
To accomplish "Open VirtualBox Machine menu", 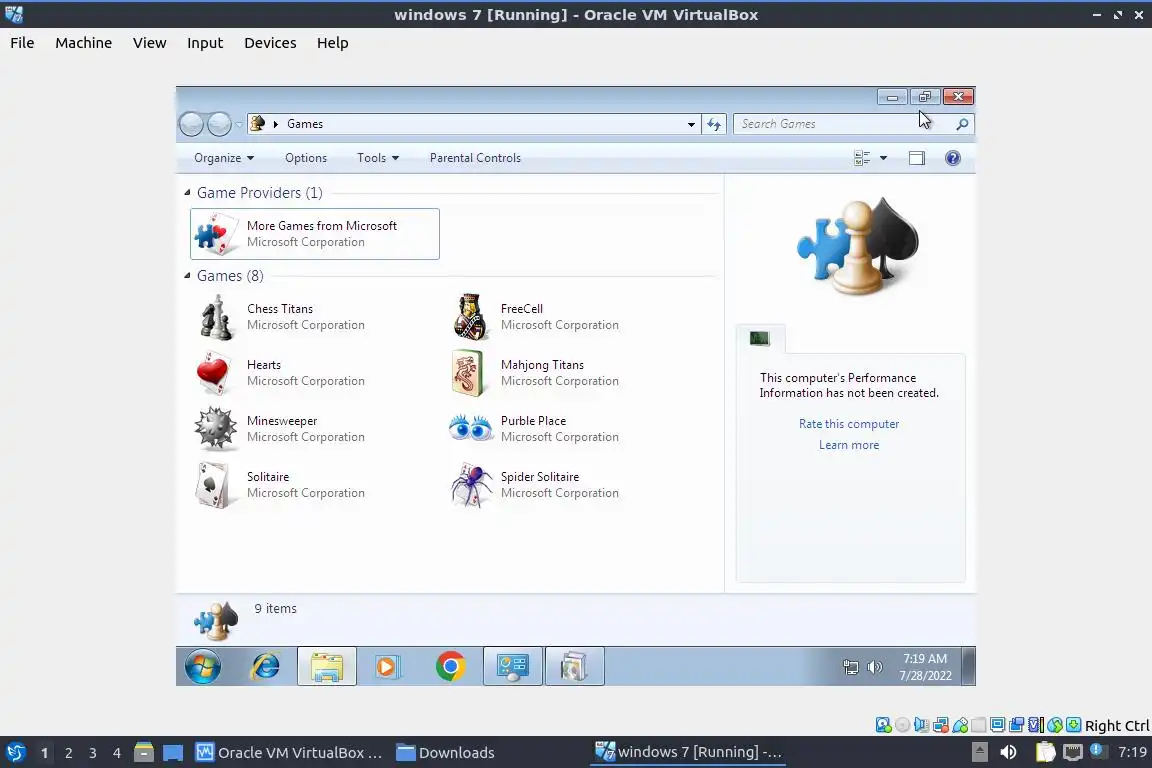I will (x=84, y=43).
